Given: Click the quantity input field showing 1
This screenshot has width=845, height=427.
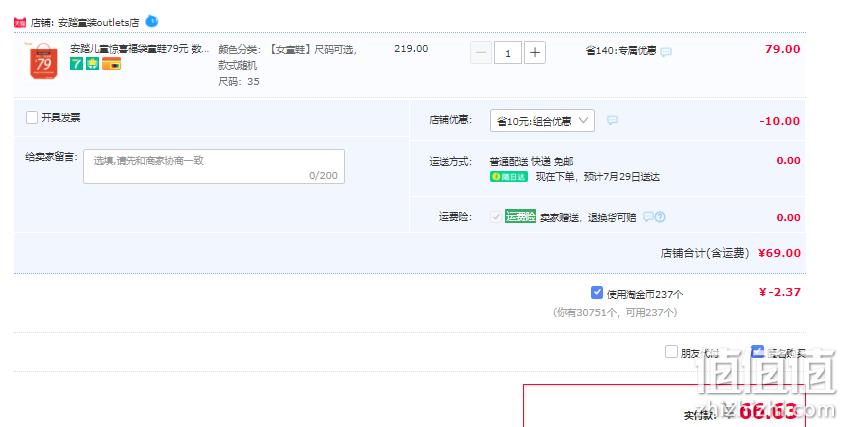Looking at the screenshot, I should tap(508, 53).
